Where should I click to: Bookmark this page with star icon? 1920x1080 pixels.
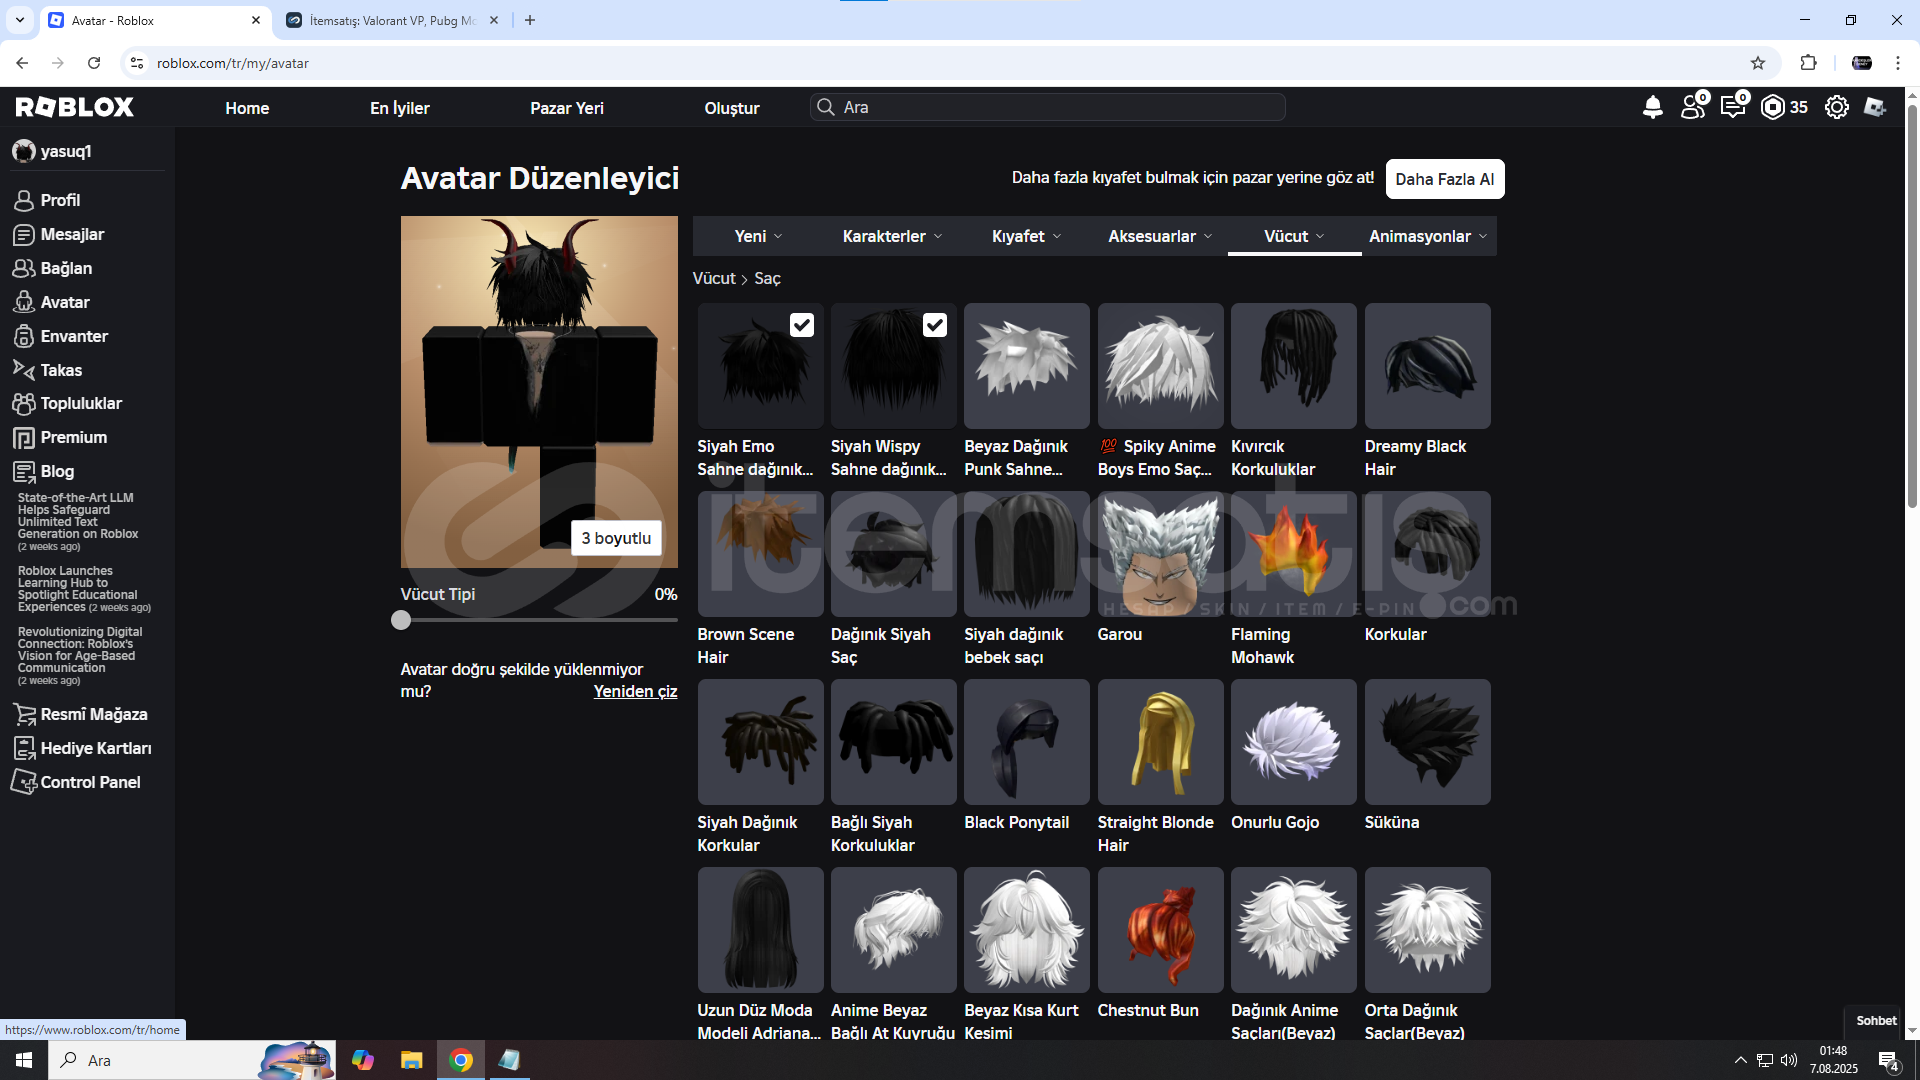(x=1758, y=63)
